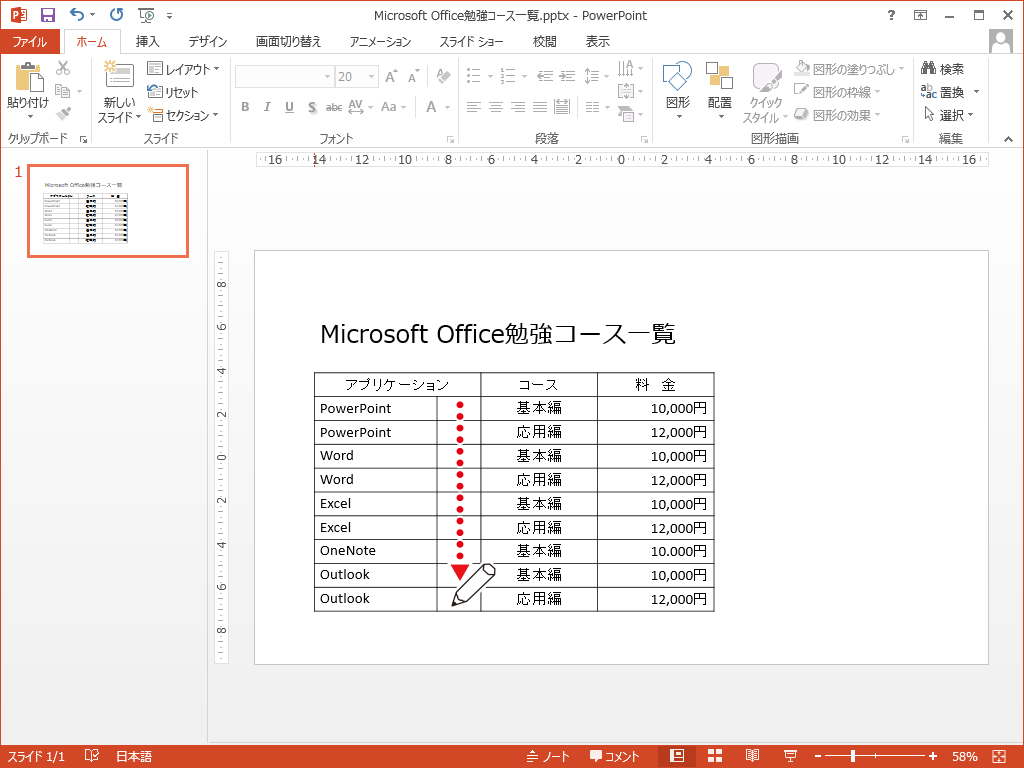This screenshot has height=768, width=1024.
Task: Click the PowerPoint Help question mark icon
Action: [x=891, y=15]
